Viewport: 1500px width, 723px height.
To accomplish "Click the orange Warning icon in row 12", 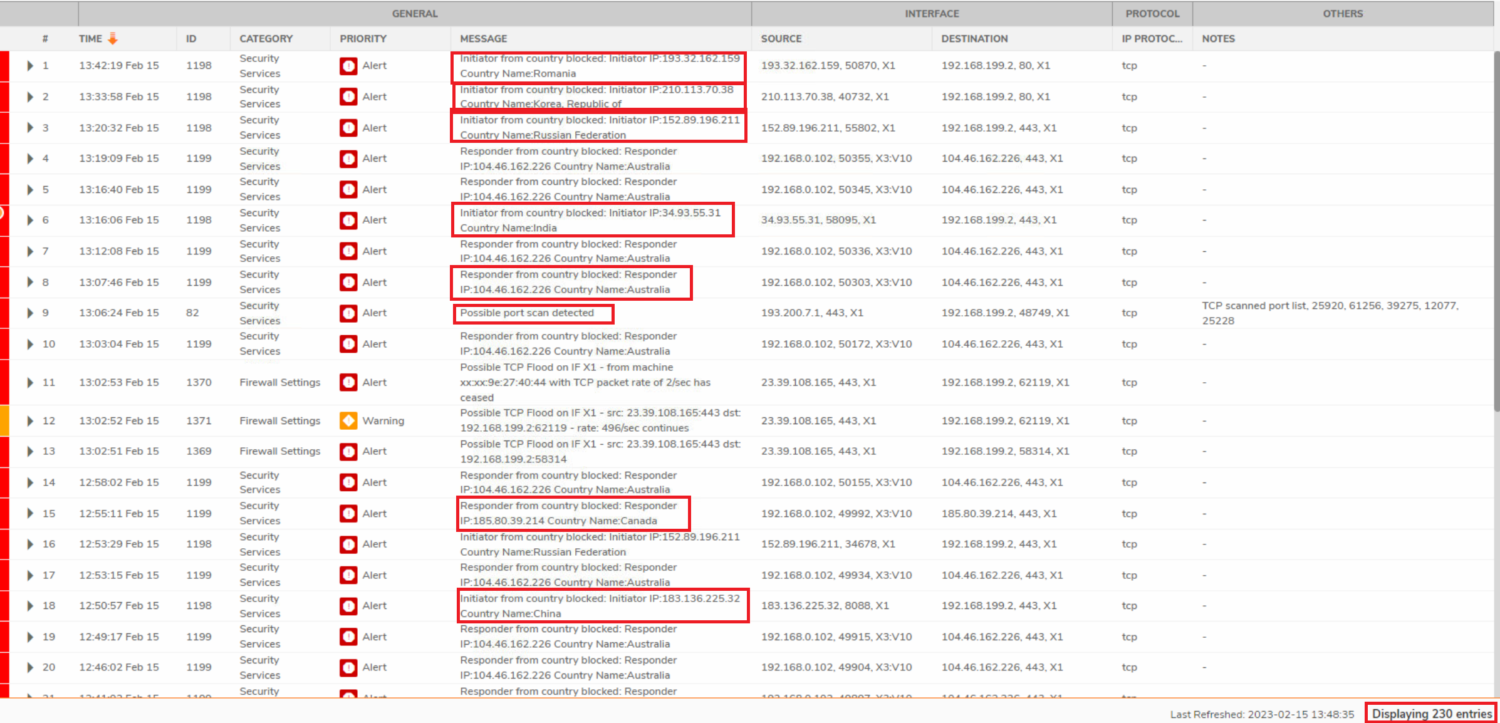I will click(x=348, y=421).
